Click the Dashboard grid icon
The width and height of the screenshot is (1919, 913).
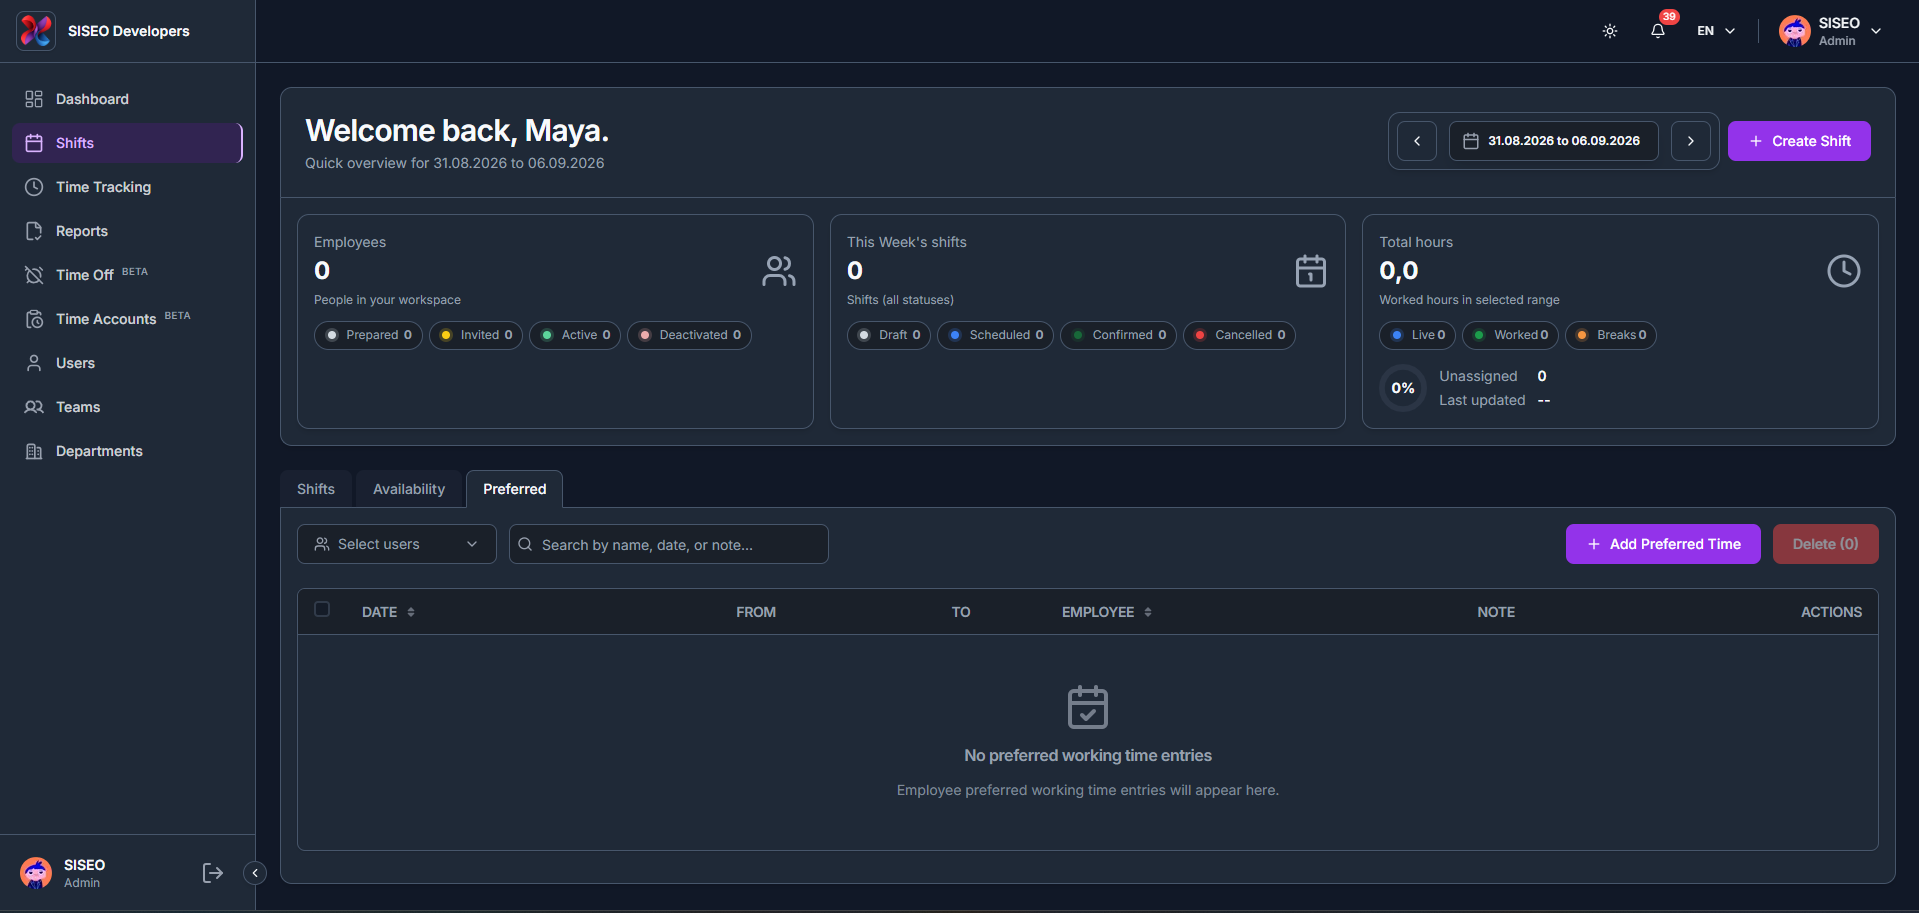click(34, 99)
